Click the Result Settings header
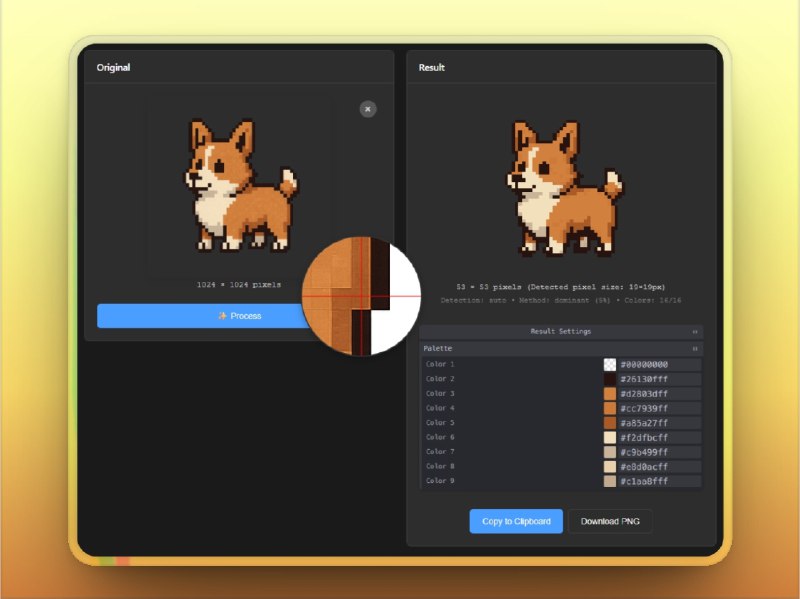The height and width of the screenshot is (599, 800). [560, 331]
